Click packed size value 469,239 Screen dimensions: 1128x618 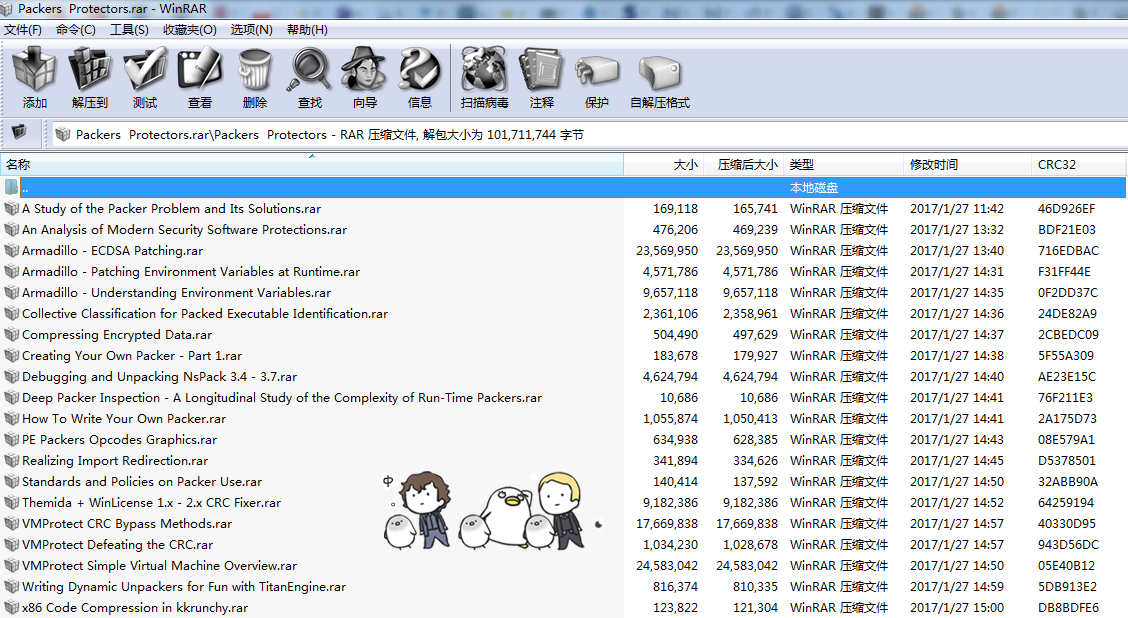click(x=755, y=230)
